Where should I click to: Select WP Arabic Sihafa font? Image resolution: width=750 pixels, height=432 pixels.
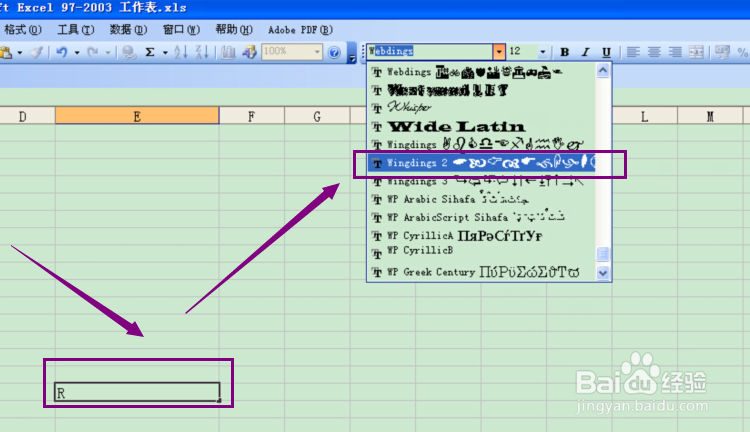pyautogui.click(x=482, y=199)
